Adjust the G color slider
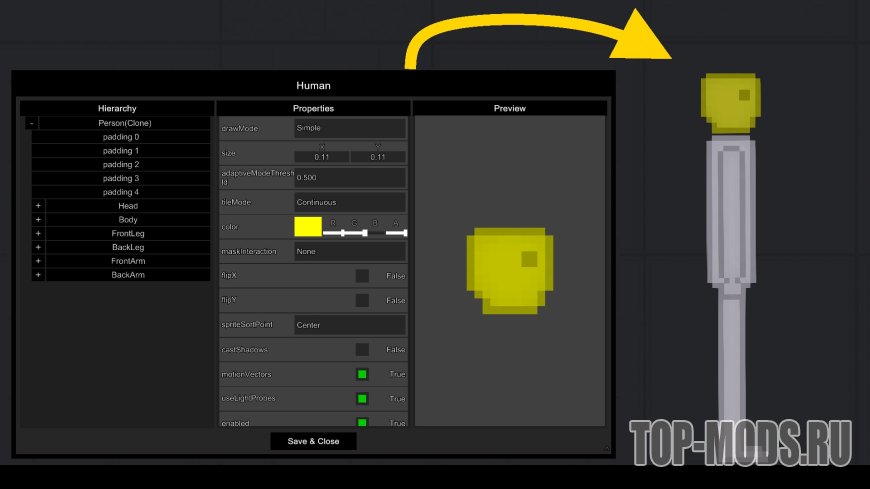 pos(355,233)
